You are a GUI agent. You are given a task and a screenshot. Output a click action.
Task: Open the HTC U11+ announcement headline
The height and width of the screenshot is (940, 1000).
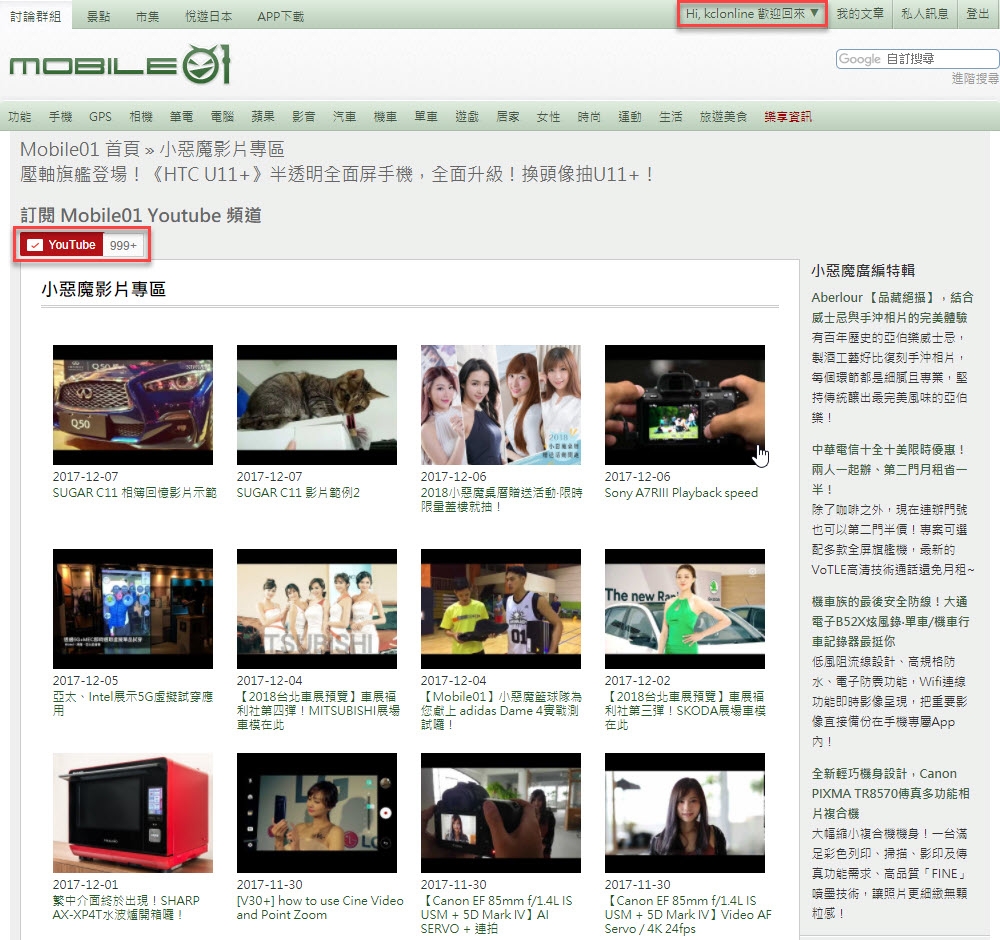point(337,174)
